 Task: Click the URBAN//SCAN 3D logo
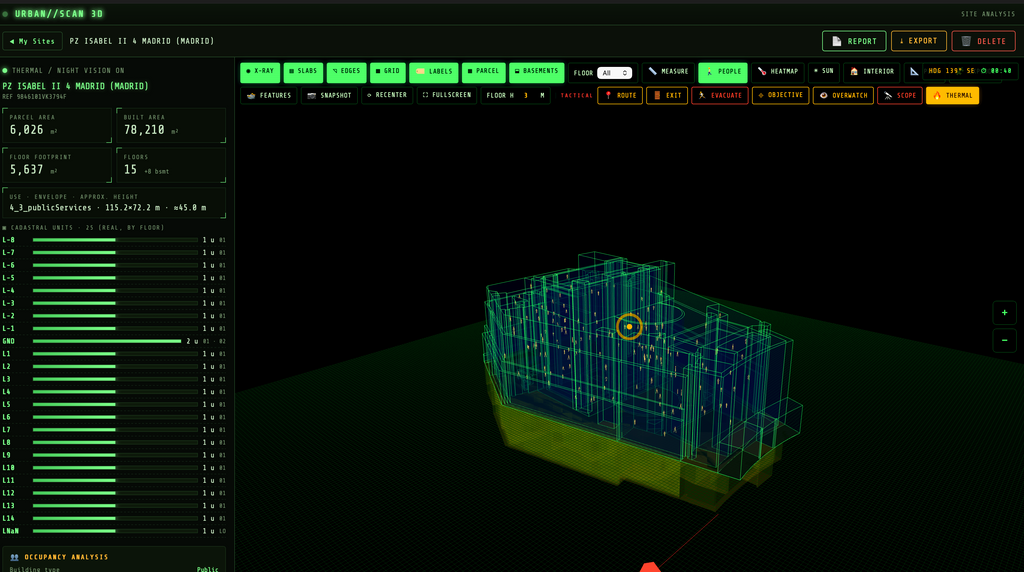point(59,14)
